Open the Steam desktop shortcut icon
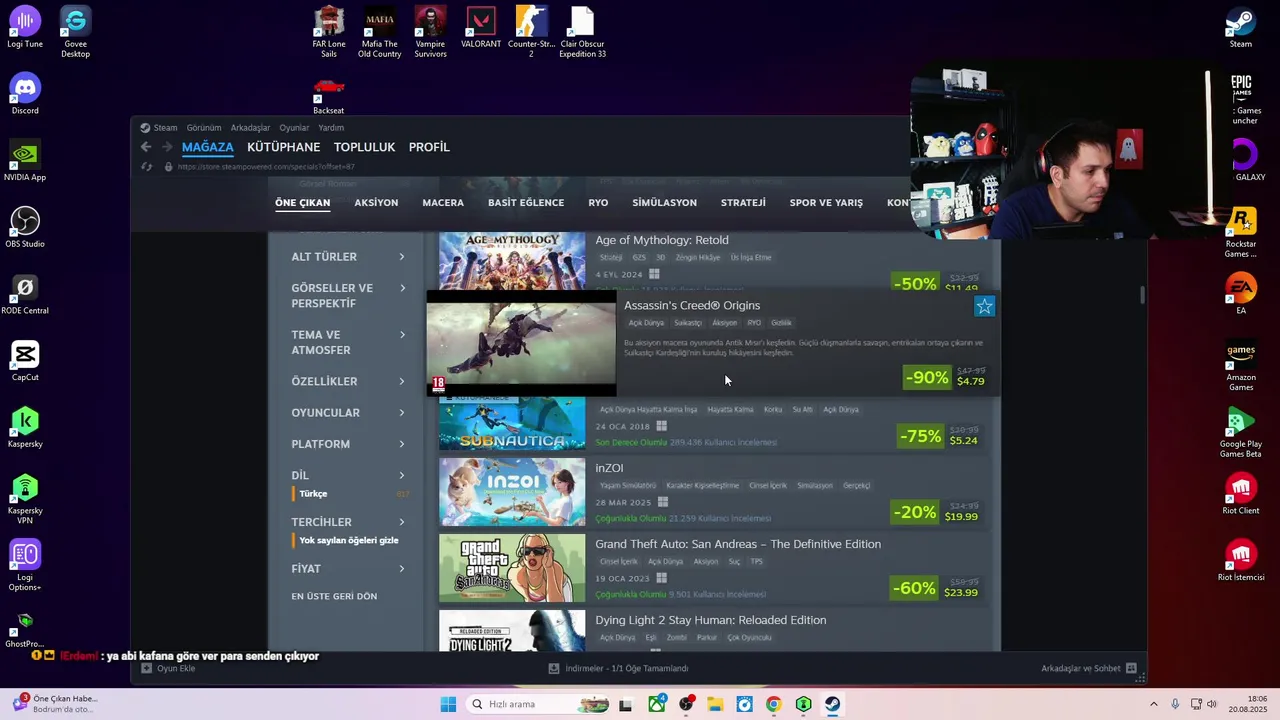Image resolution: width=1280 pixels, height=720 pixels. tap(1241, 27)
